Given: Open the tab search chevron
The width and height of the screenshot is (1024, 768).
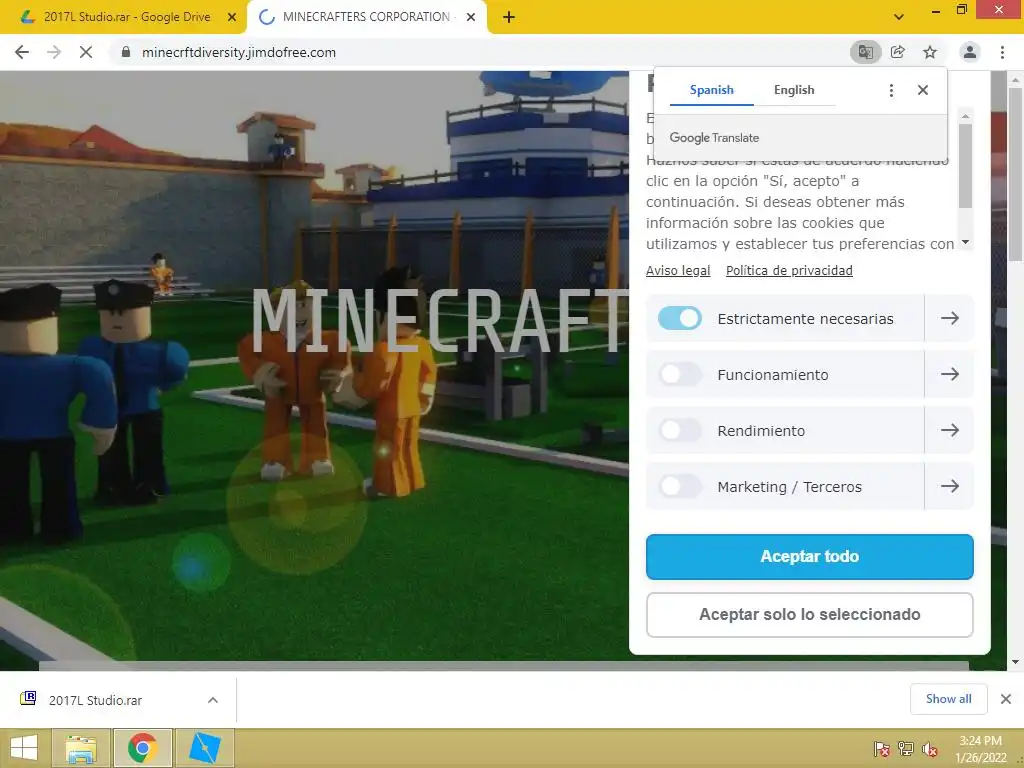Looking at the screenshot, I should (x=899, y=17).
